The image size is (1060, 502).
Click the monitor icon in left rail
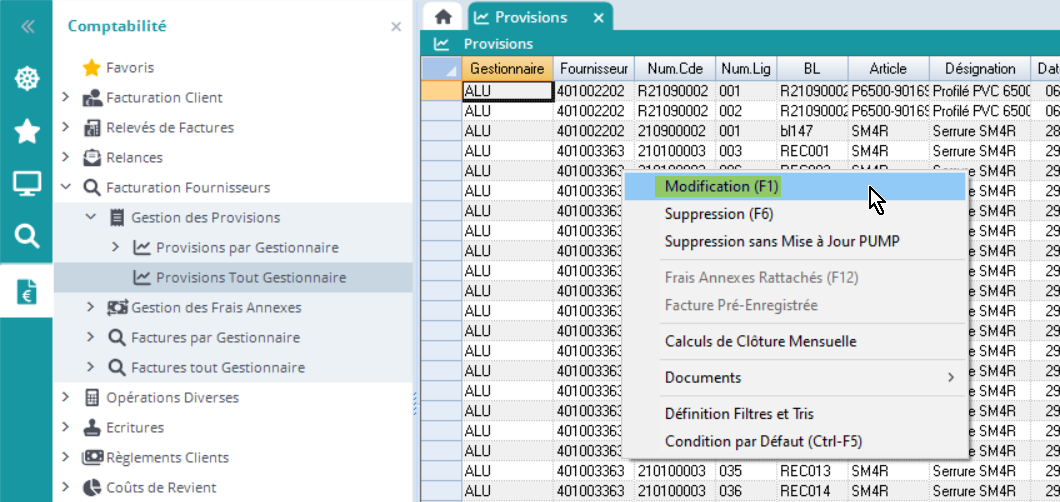pyautogui.click(x=27, y=183)
